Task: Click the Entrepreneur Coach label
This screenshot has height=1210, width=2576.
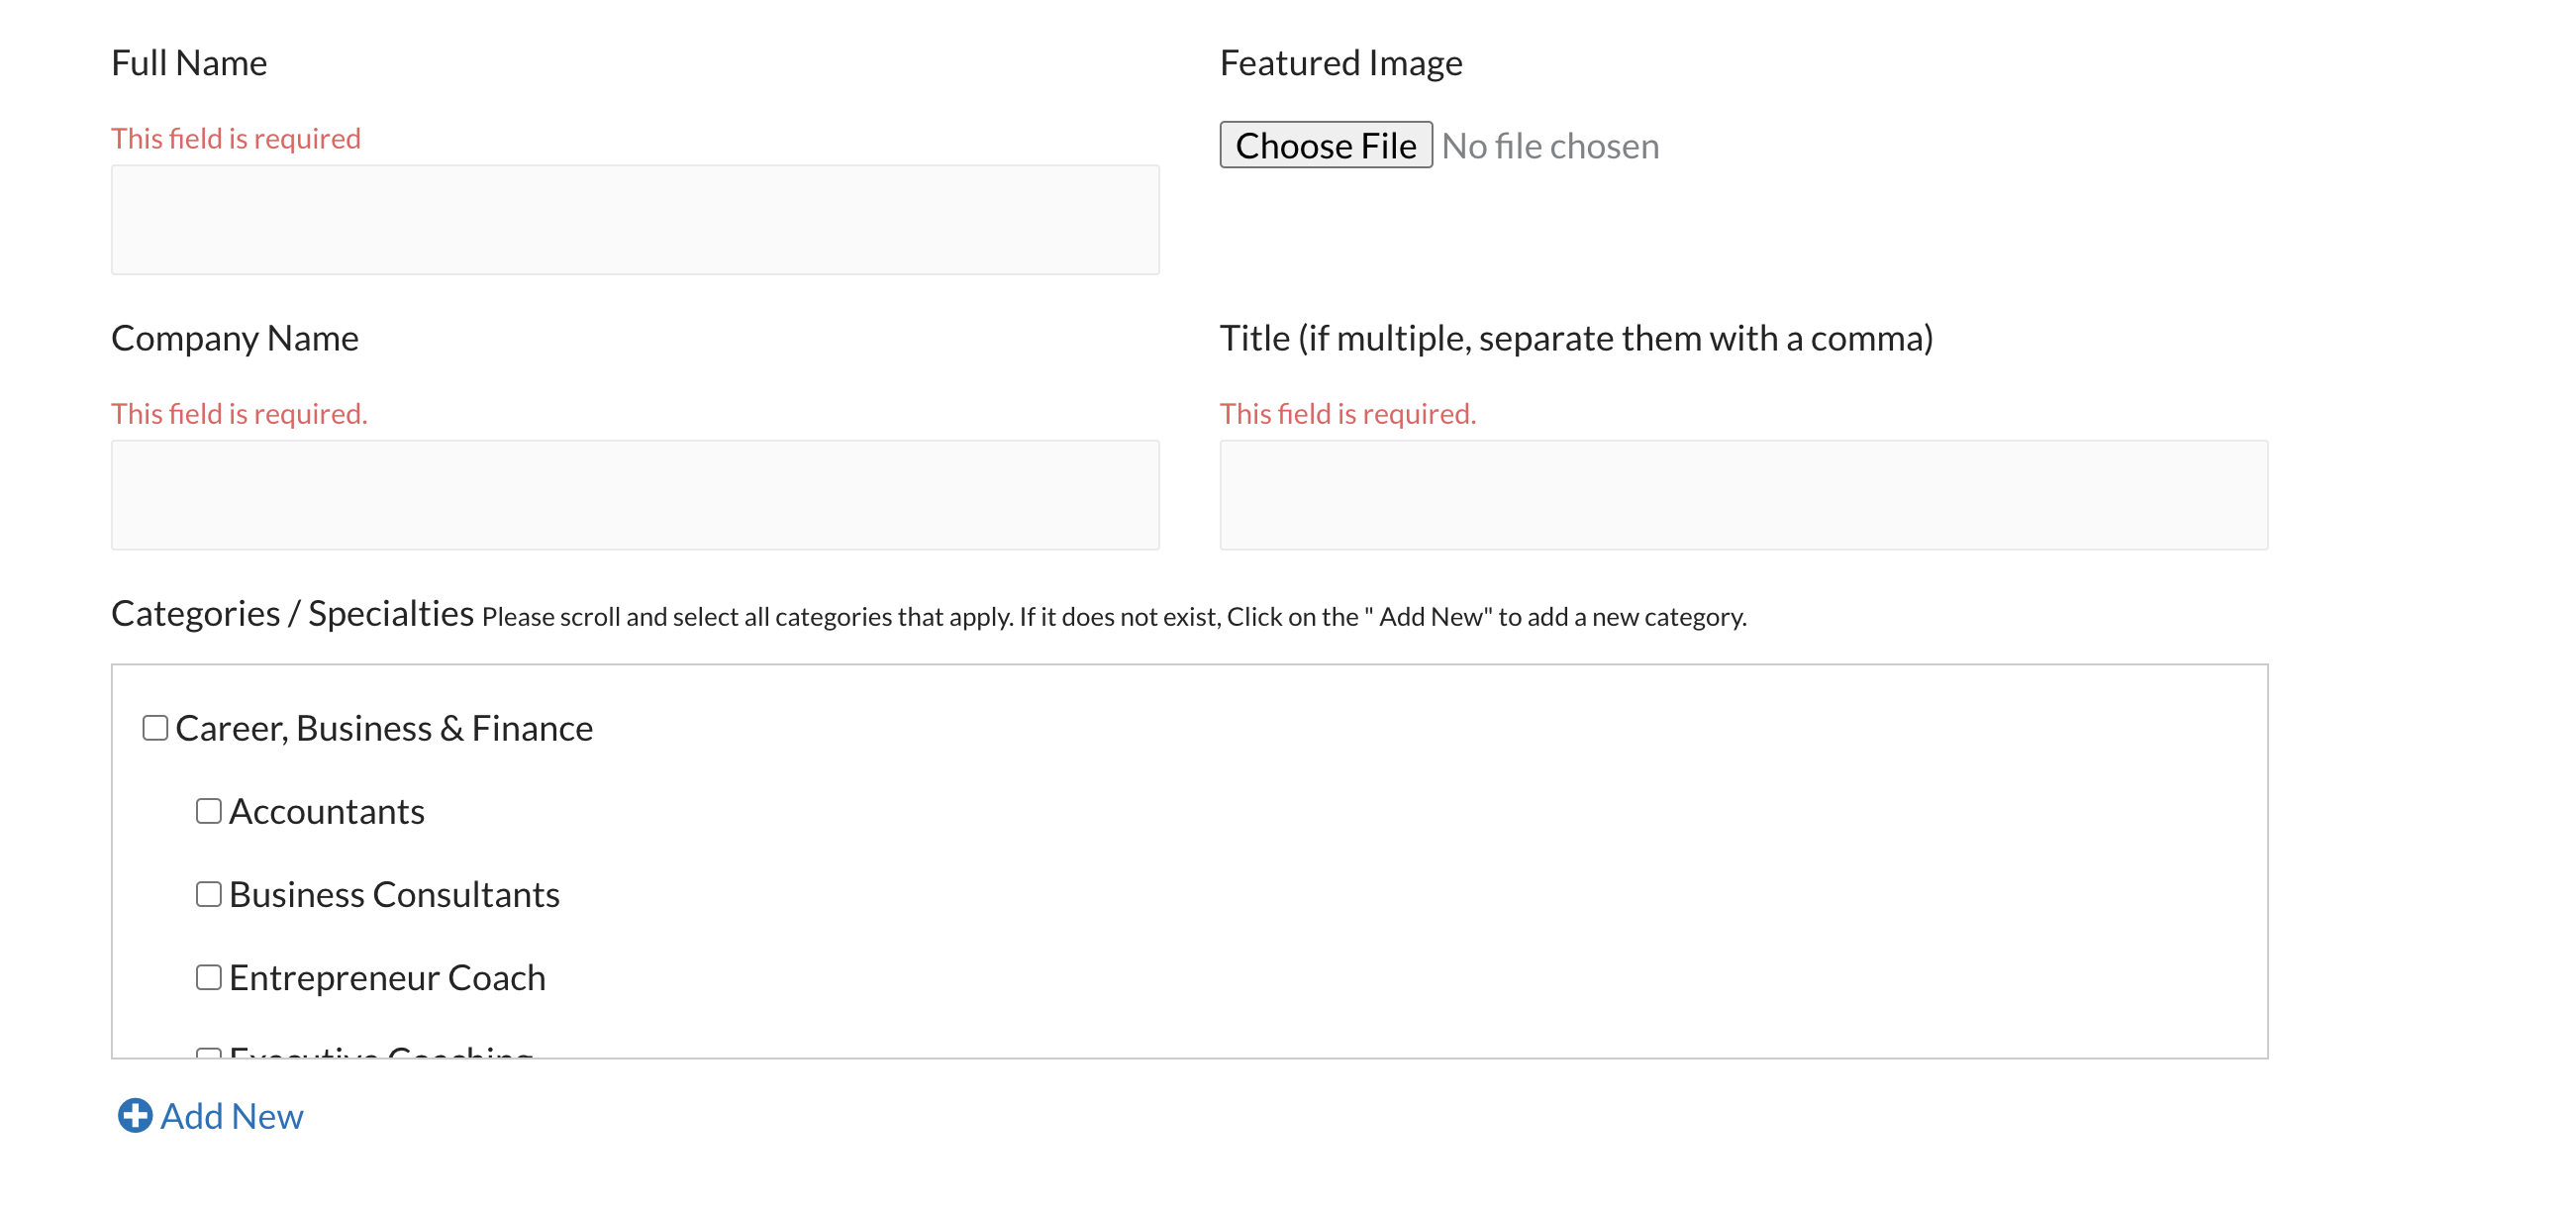Action: 387,977
